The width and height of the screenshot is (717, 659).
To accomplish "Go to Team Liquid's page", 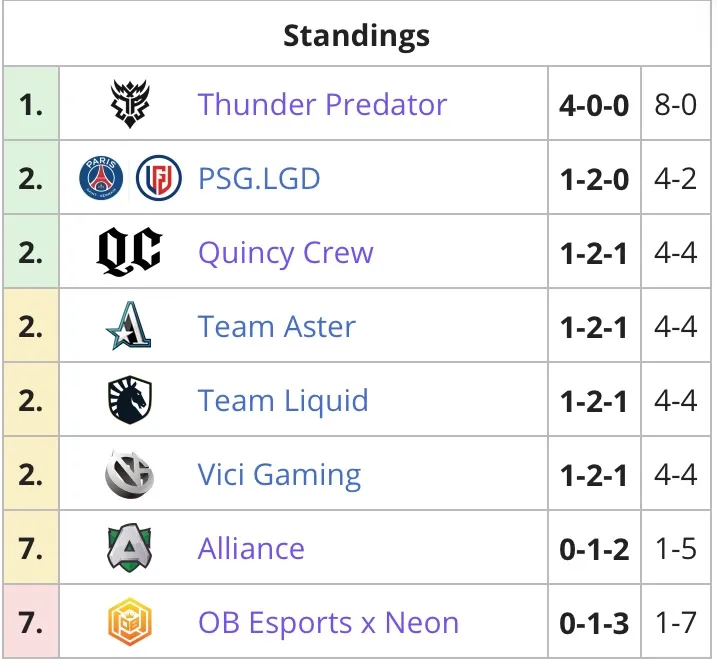I will tap(283, 401).
